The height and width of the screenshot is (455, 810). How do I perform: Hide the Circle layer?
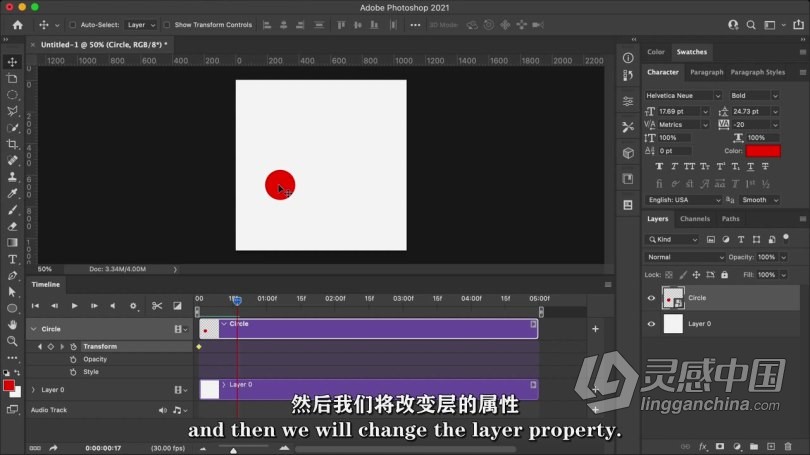pos(651,298)
